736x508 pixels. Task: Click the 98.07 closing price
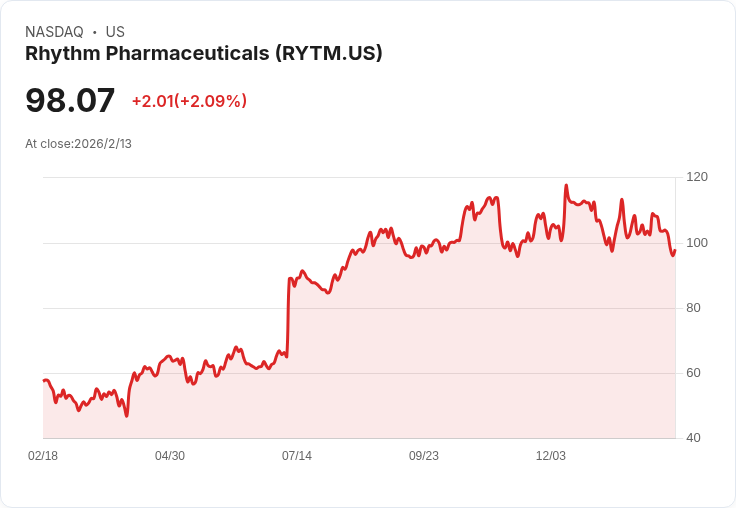click(70, 100)
